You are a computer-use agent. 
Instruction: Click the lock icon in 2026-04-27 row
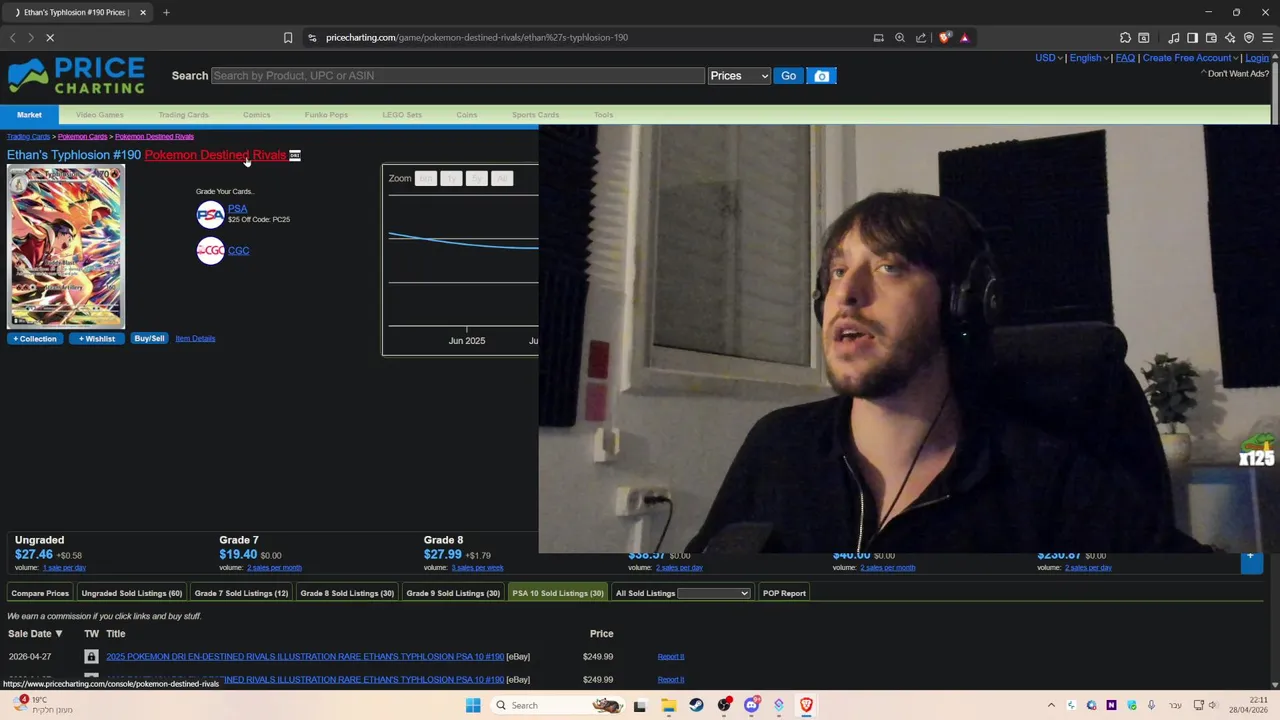(x=91, y=657)
